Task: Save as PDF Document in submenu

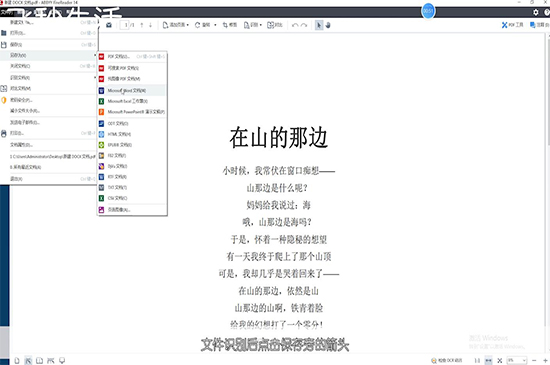Action: 132,56
